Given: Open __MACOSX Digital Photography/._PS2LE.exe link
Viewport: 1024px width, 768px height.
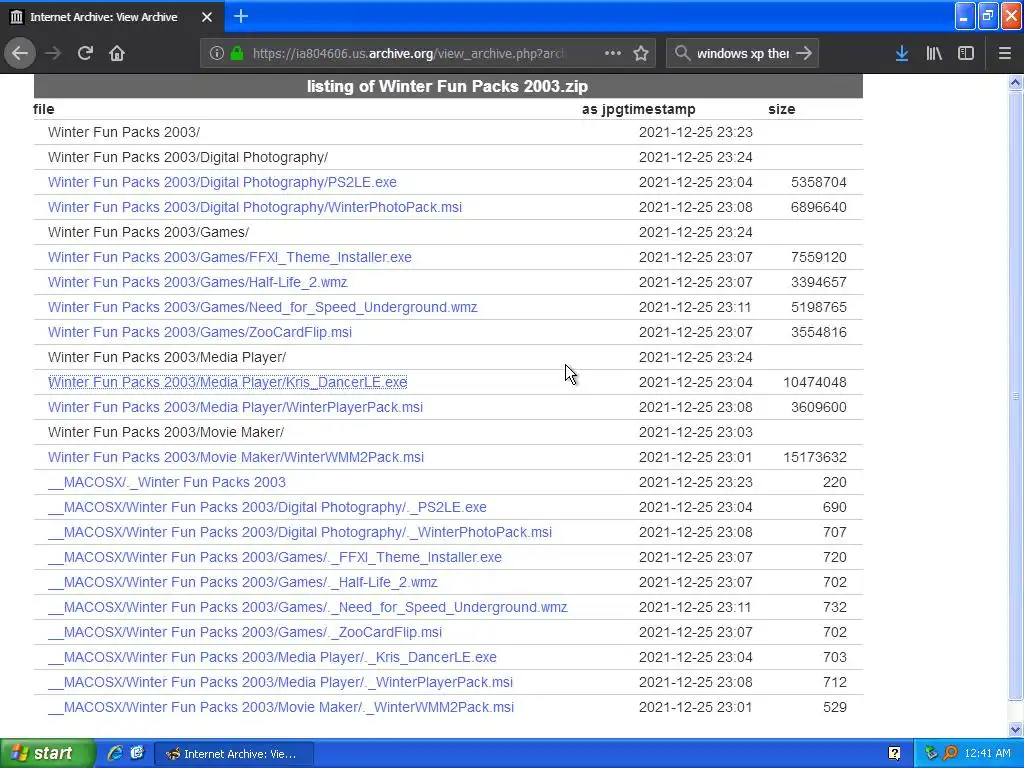Looking at the screenshot, I should (267, 507).
